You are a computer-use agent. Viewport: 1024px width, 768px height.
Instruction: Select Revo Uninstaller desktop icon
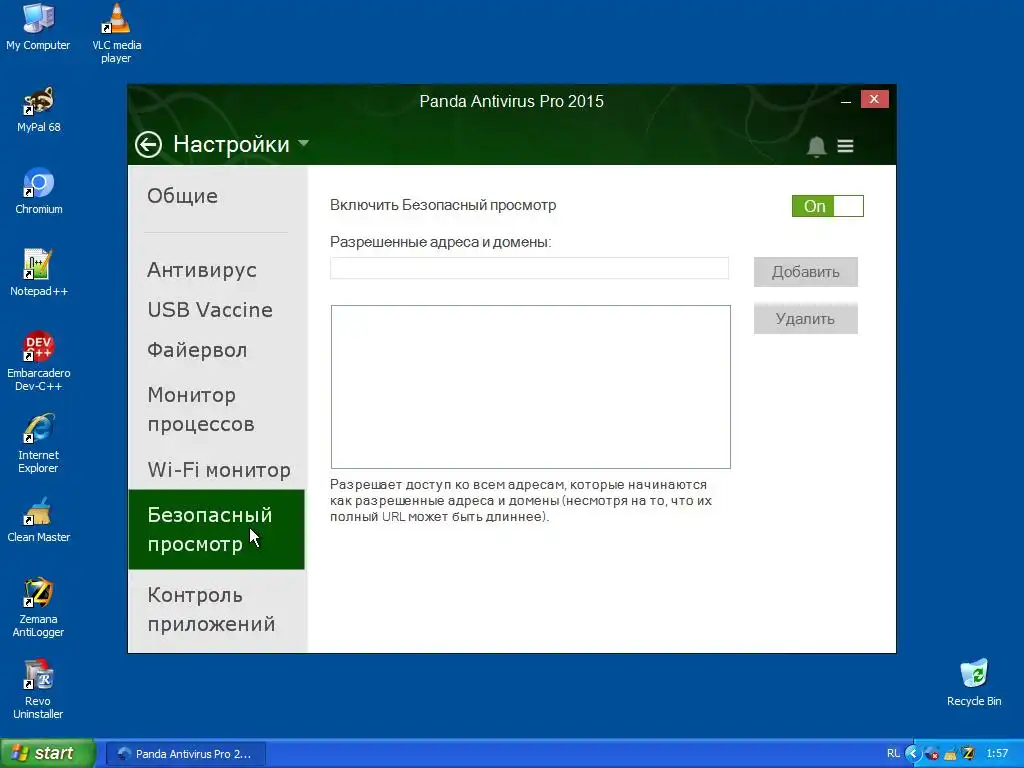pyautogui.click(x=39, y=690)
